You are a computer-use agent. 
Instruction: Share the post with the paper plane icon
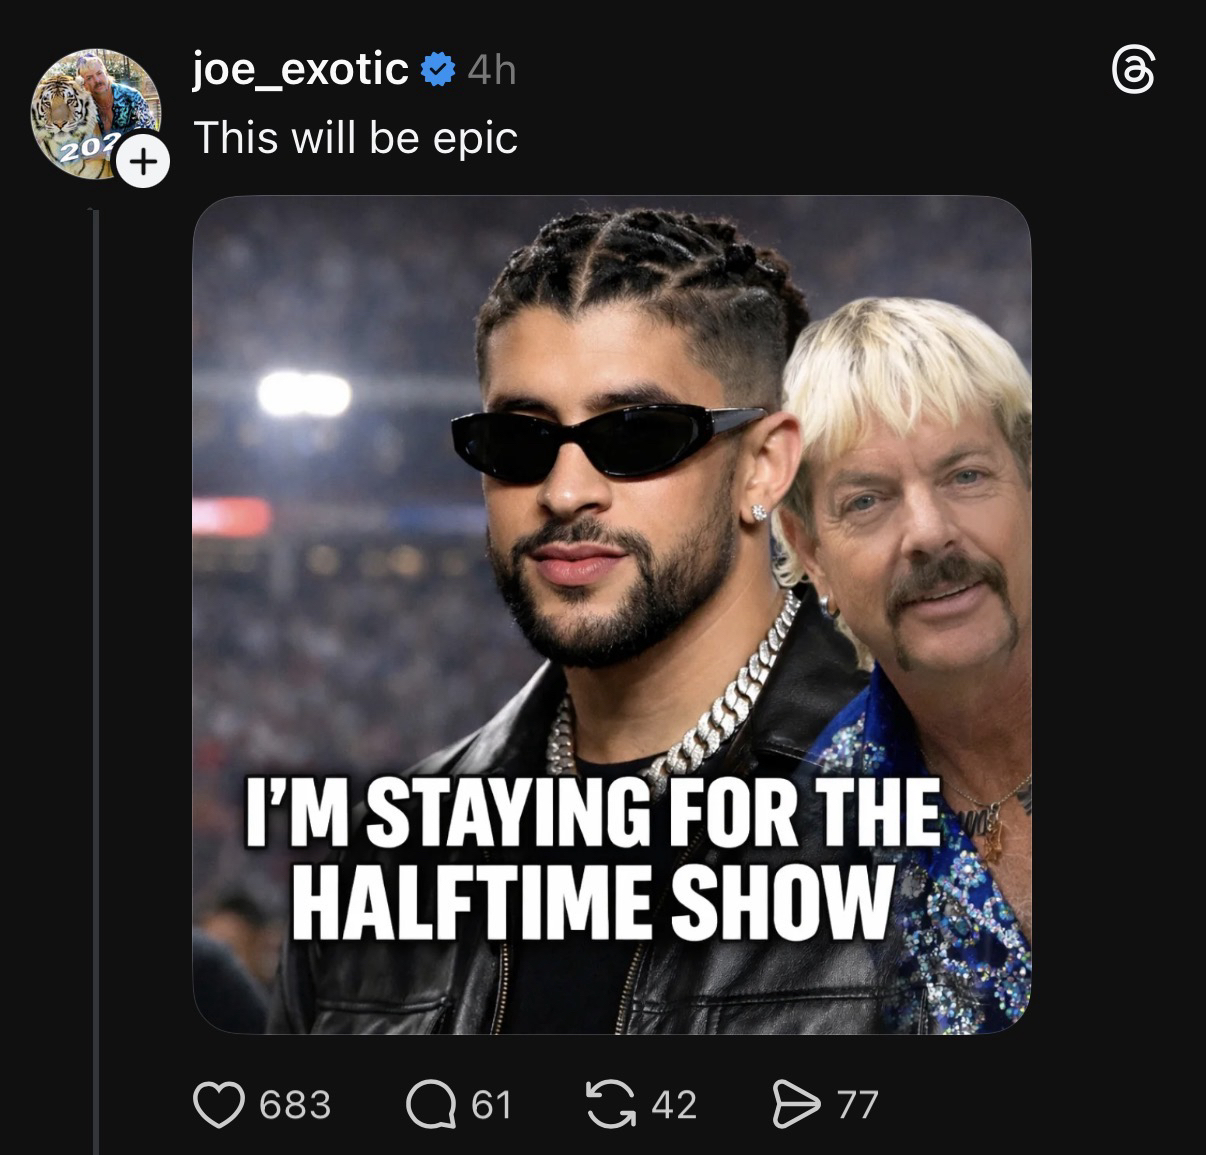tap(796, 1105)
